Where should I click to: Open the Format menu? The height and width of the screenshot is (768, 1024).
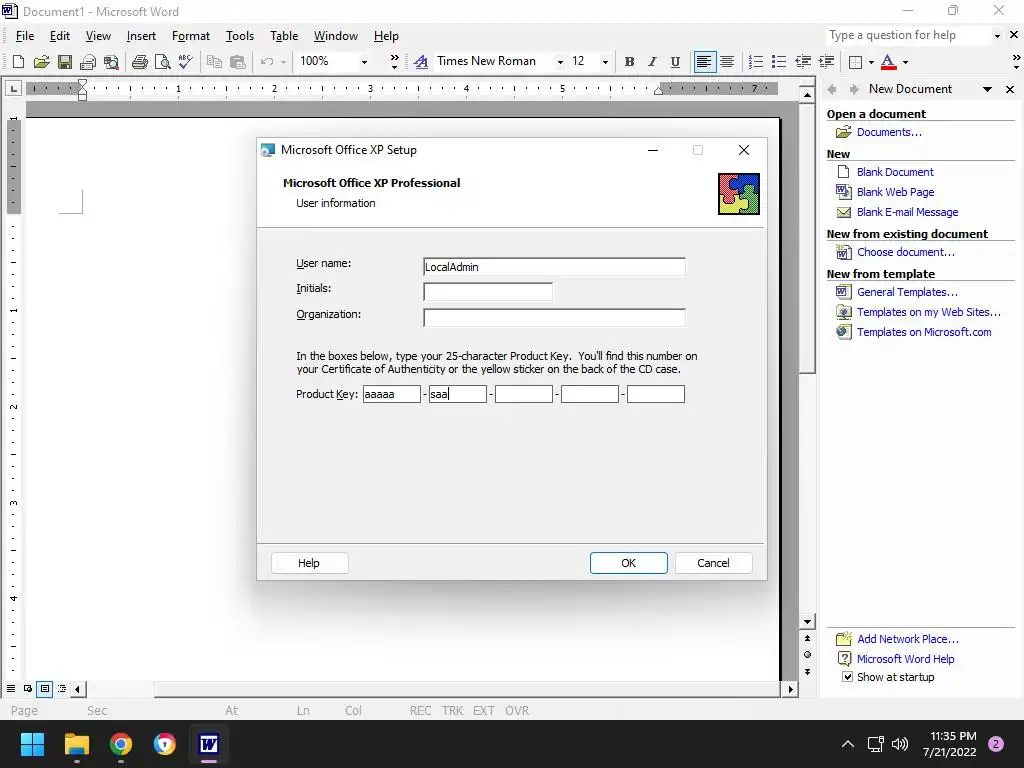[x=191, y=36]
